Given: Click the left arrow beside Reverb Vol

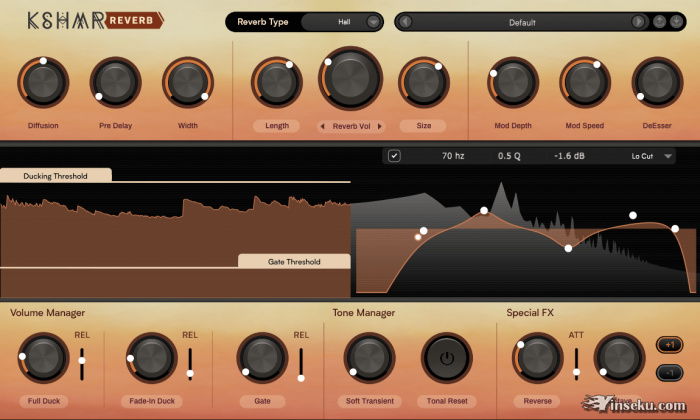Looking at the screenshot, I should pos(322,126).
